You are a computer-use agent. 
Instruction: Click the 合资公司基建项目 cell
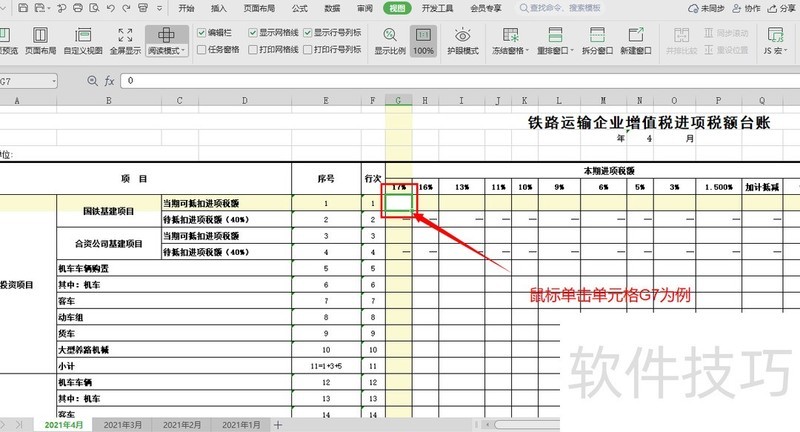click(109, 244)
